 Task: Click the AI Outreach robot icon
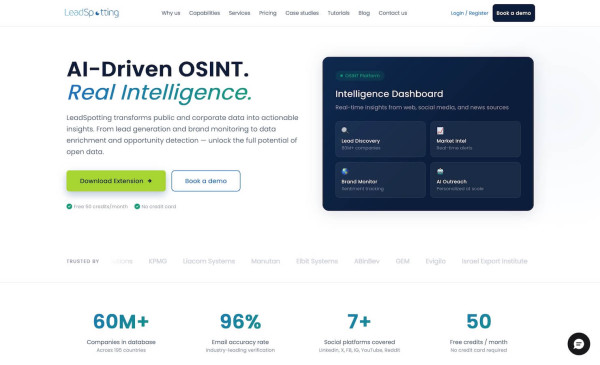440,171
